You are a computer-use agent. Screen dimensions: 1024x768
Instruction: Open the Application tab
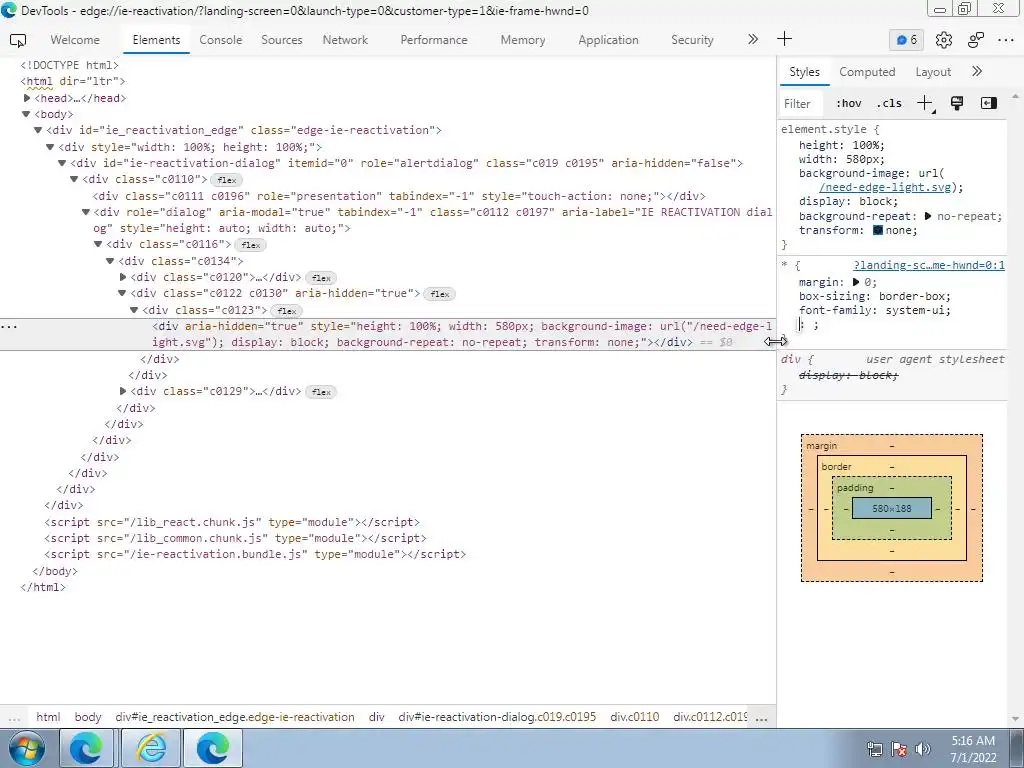click(x=608, y=40)
